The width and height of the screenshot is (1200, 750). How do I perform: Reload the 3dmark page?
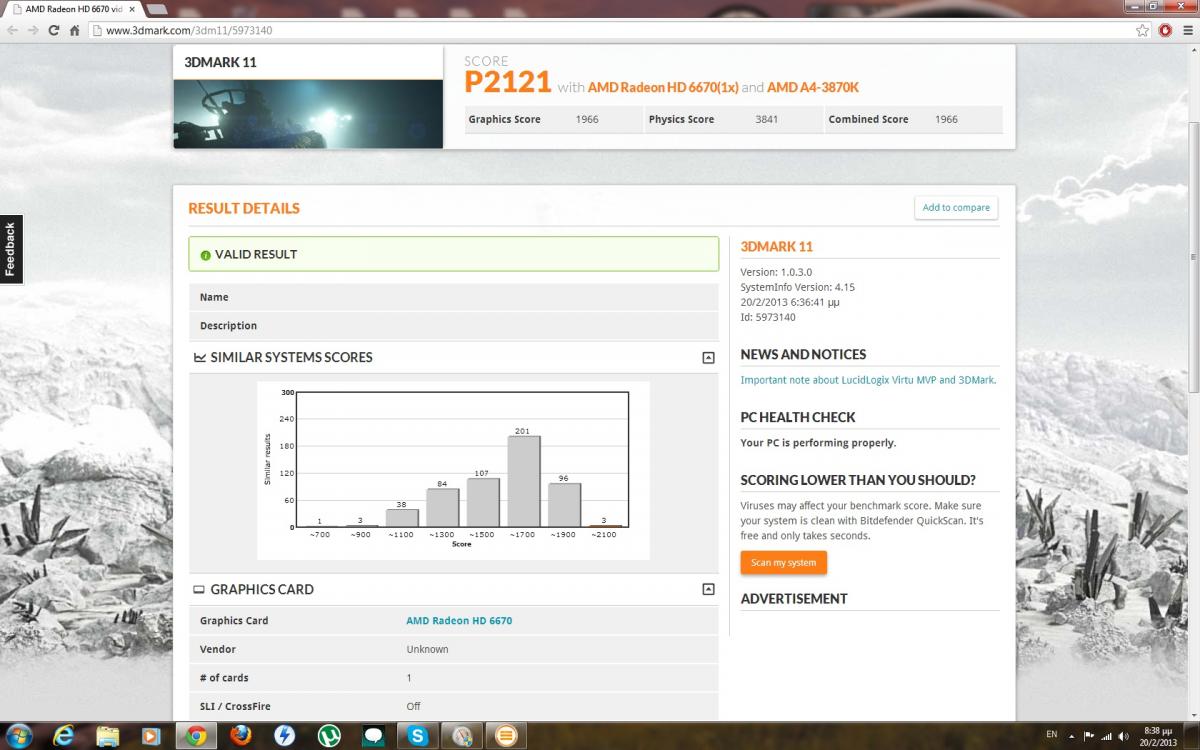click(54, 30)
